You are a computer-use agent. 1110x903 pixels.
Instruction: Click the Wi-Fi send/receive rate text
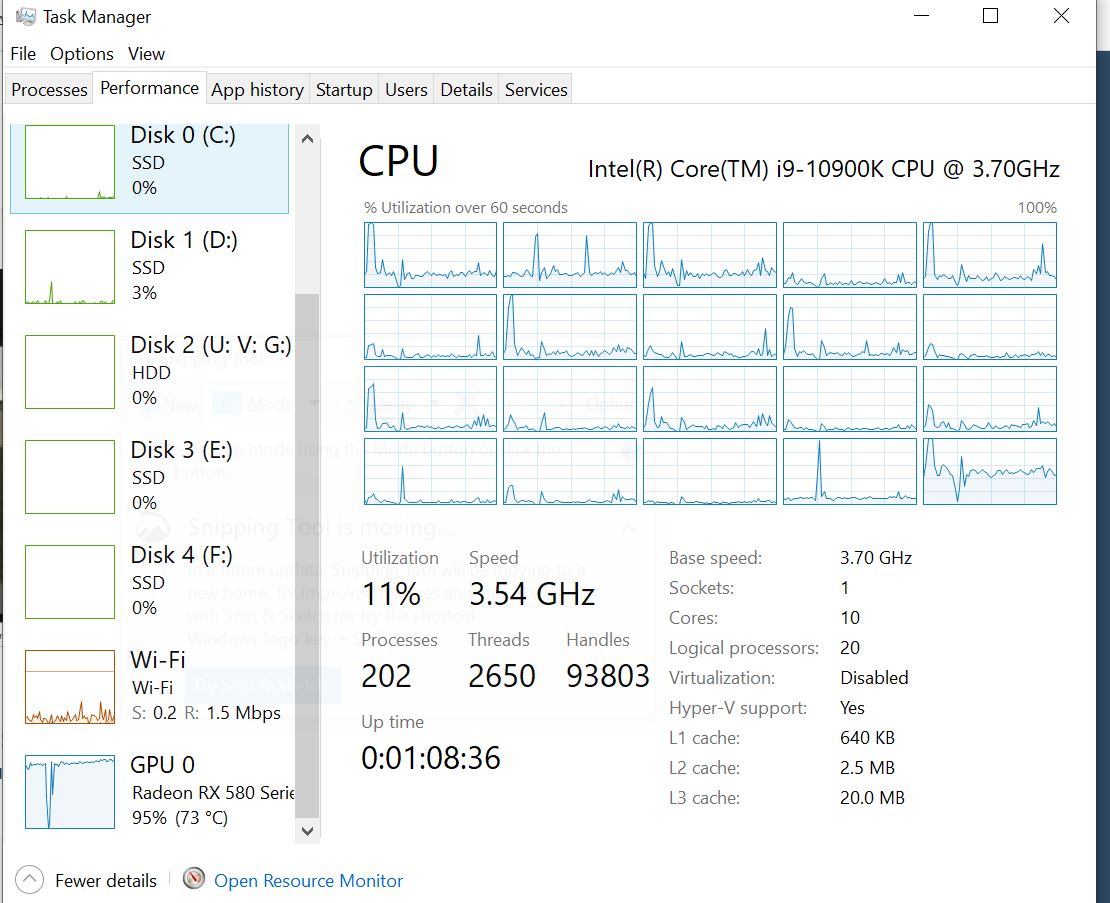(207, 713)
